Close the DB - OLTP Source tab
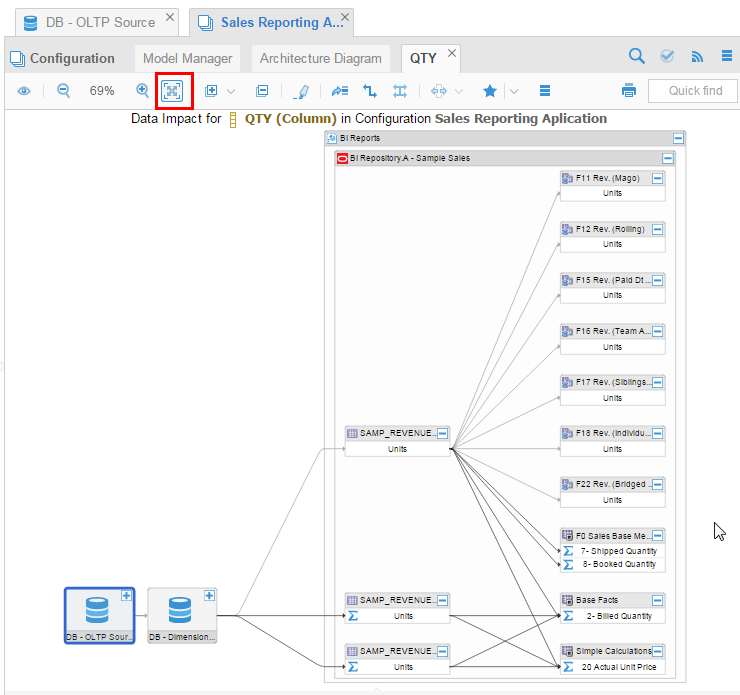 (170, 17)
